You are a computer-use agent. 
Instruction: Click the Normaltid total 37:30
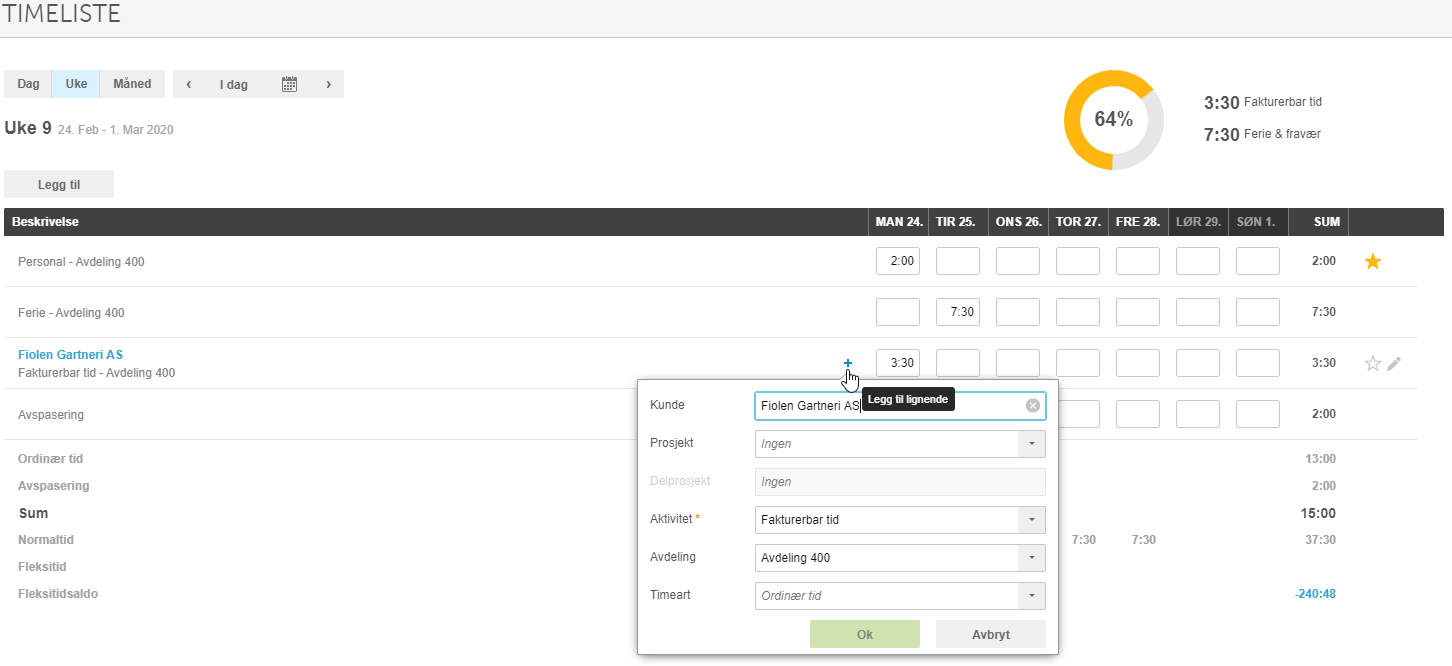tap(1322, 540)
